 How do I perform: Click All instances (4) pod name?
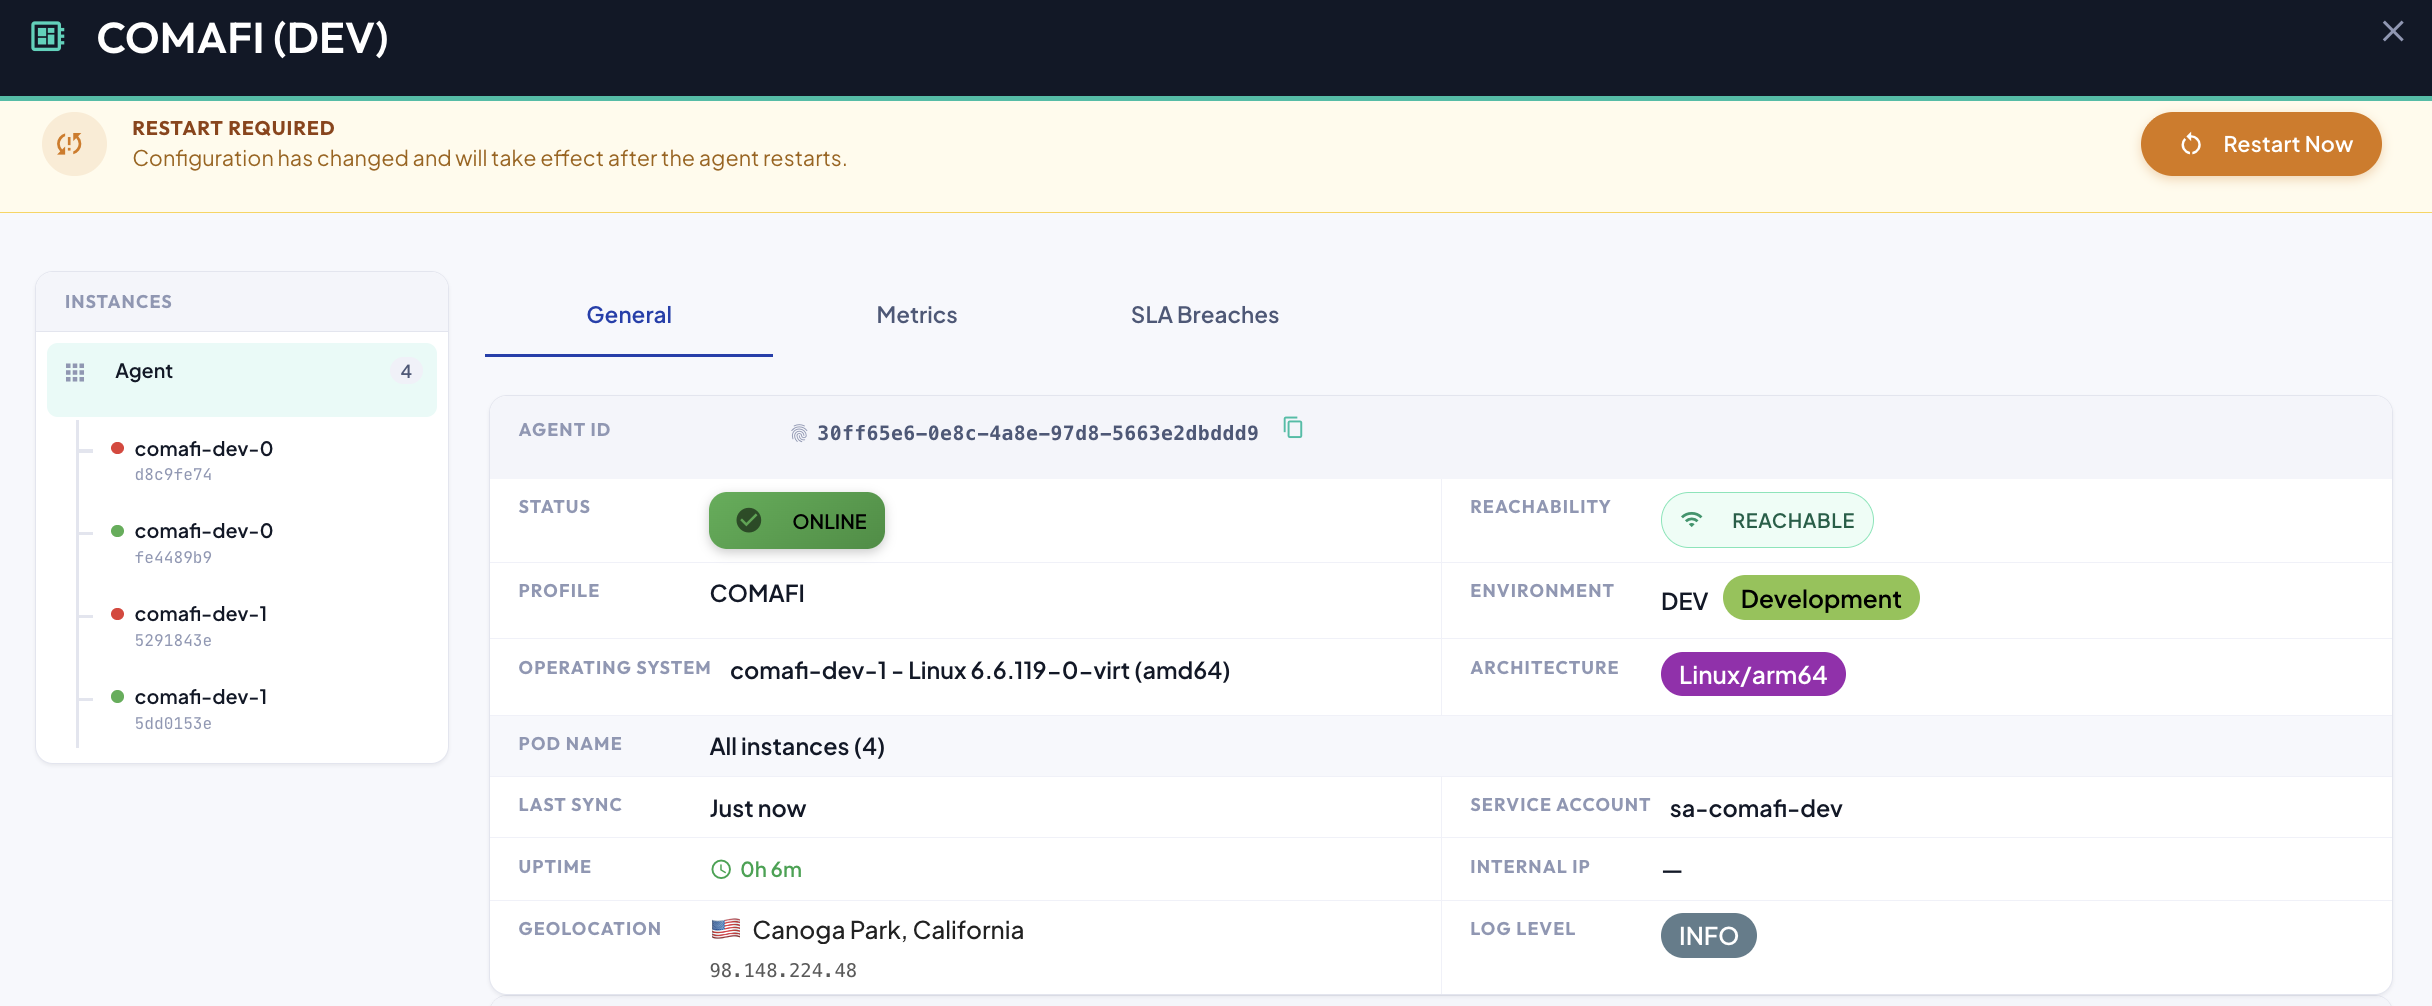click(797, 746)
